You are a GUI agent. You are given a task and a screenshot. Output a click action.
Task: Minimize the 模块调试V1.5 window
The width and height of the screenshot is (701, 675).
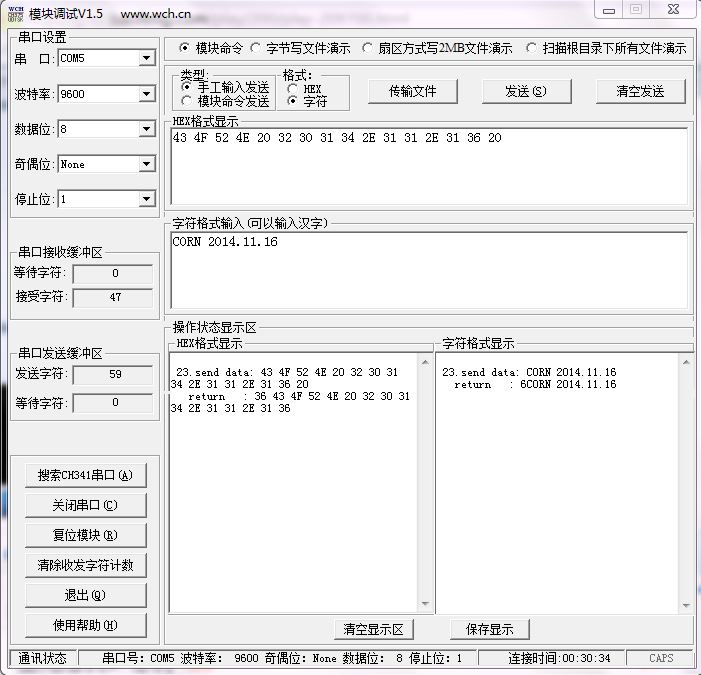click(x=609, y=10)
